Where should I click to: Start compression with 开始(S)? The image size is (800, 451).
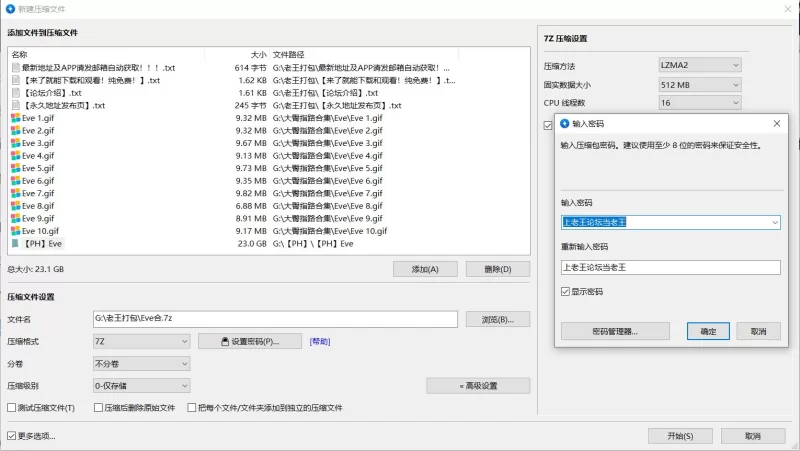click(680, 436)
